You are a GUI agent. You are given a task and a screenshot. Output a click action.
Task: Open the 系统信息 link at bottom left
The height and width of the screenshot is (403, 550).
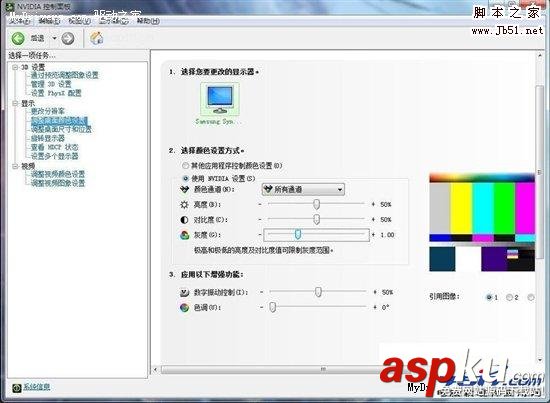pos(36,387)
